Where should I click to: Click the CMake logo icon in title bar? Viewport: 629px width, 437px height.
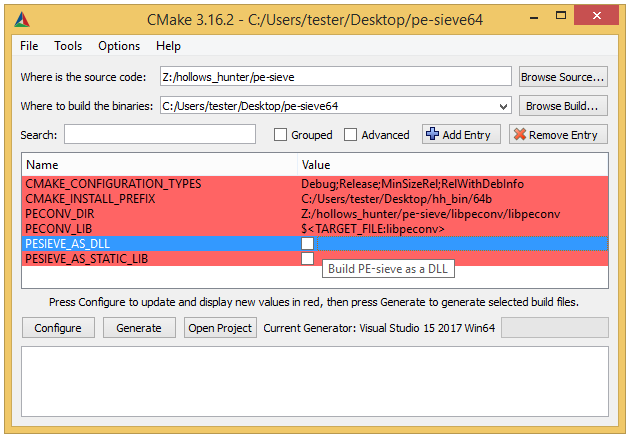click(22, 19)
